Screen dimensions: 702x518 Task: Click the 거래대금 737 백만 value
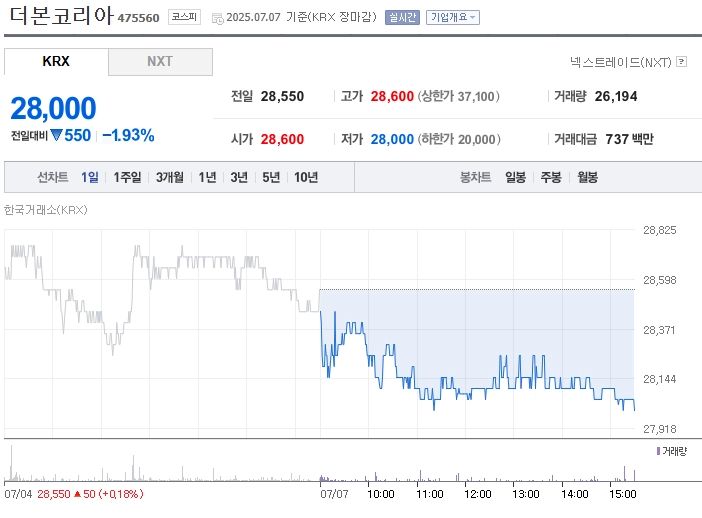[629, 139]
